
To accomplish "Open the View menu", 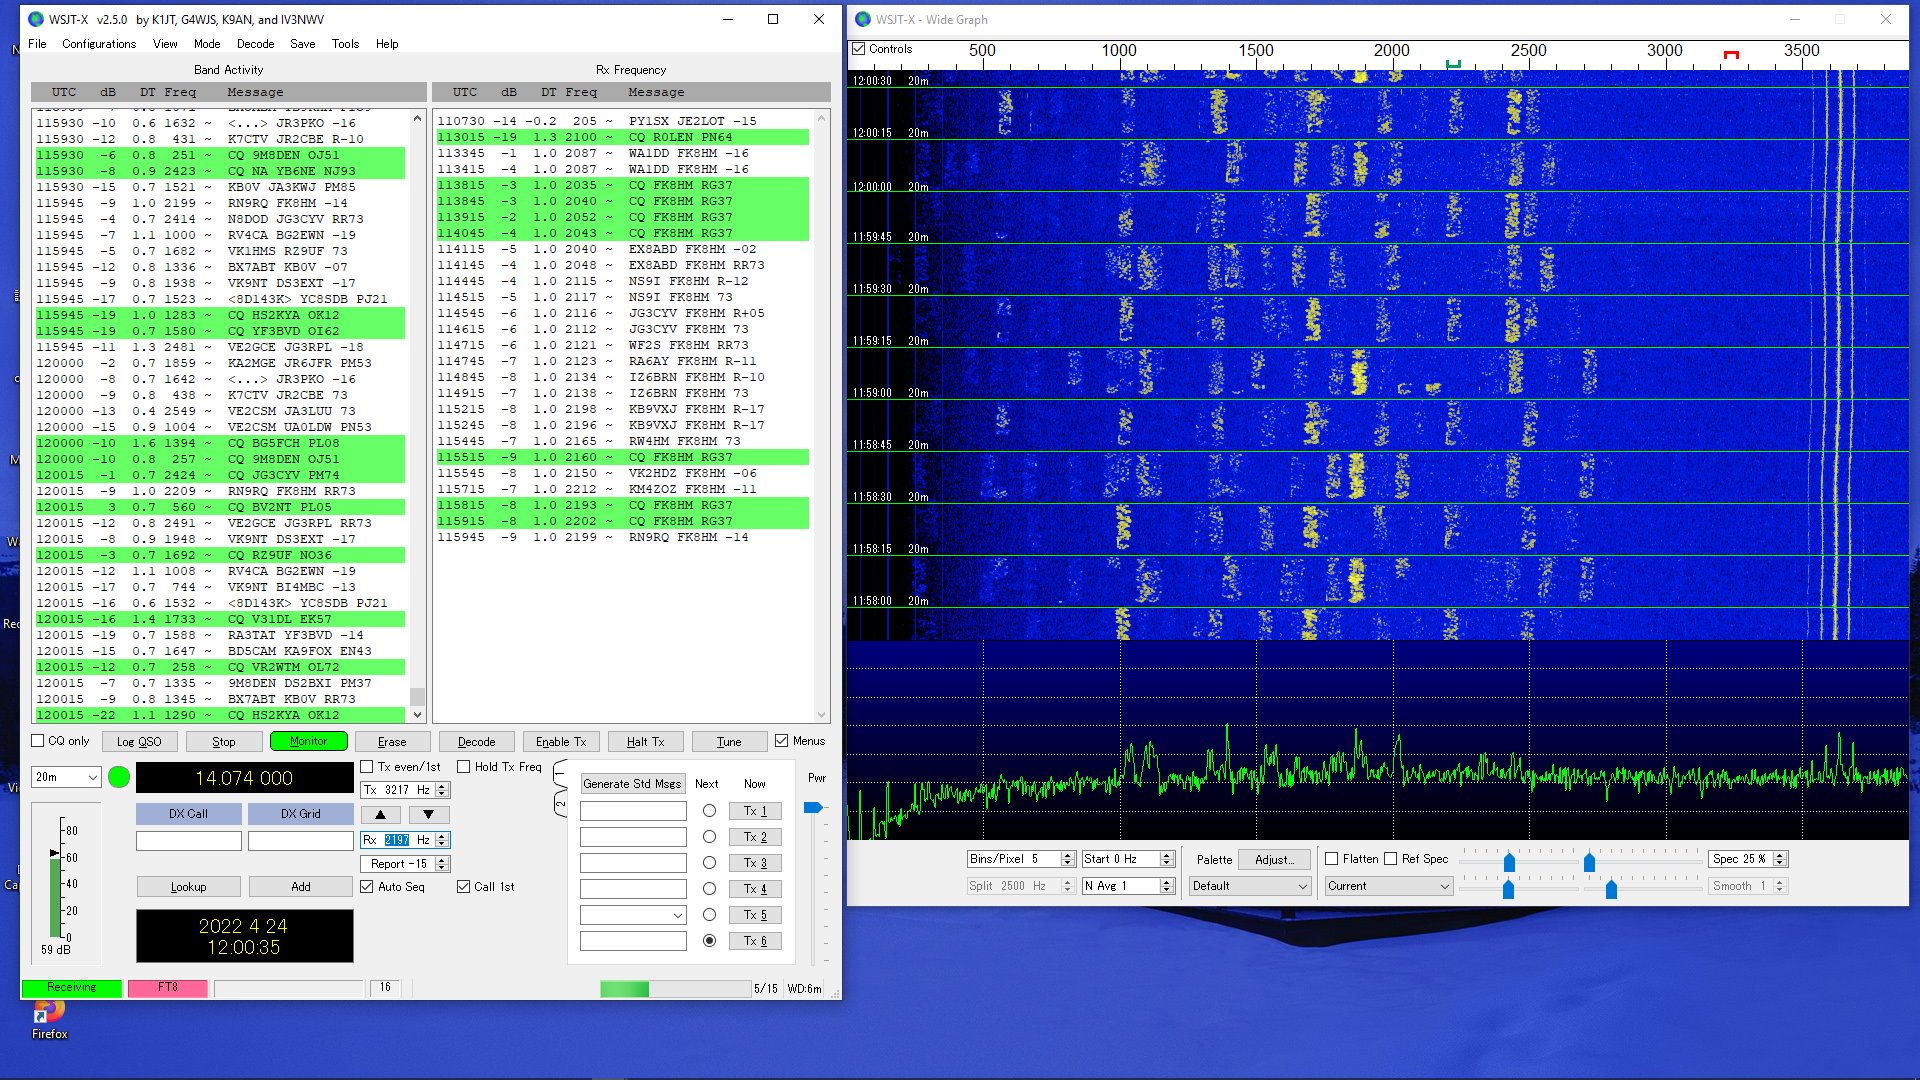I will (x=165, y=44).
